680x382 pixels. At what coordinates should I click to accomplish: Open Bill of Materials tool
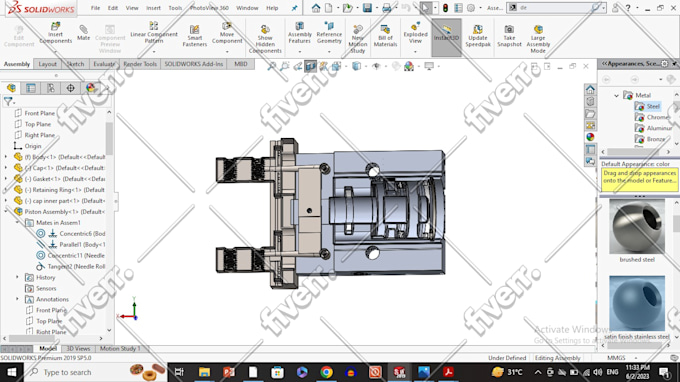[x=385, y=36]
